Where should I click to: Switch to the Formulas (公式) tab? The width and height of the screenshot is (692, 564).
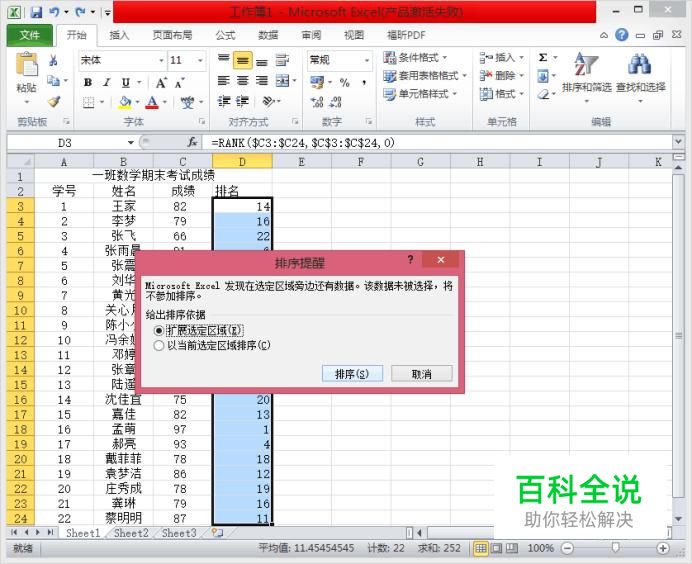pos(225,35)
